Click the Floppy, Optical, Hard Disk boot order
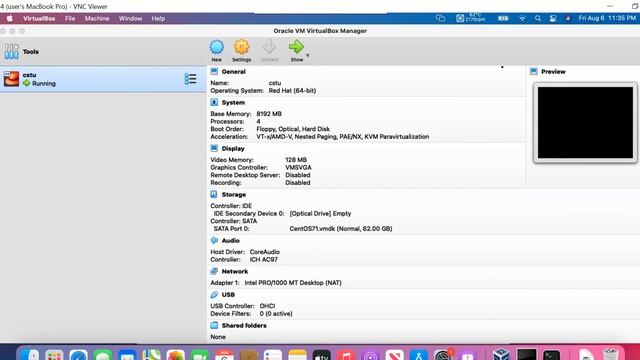This screenshot has height=360, width=640. (x=293, y=129)
